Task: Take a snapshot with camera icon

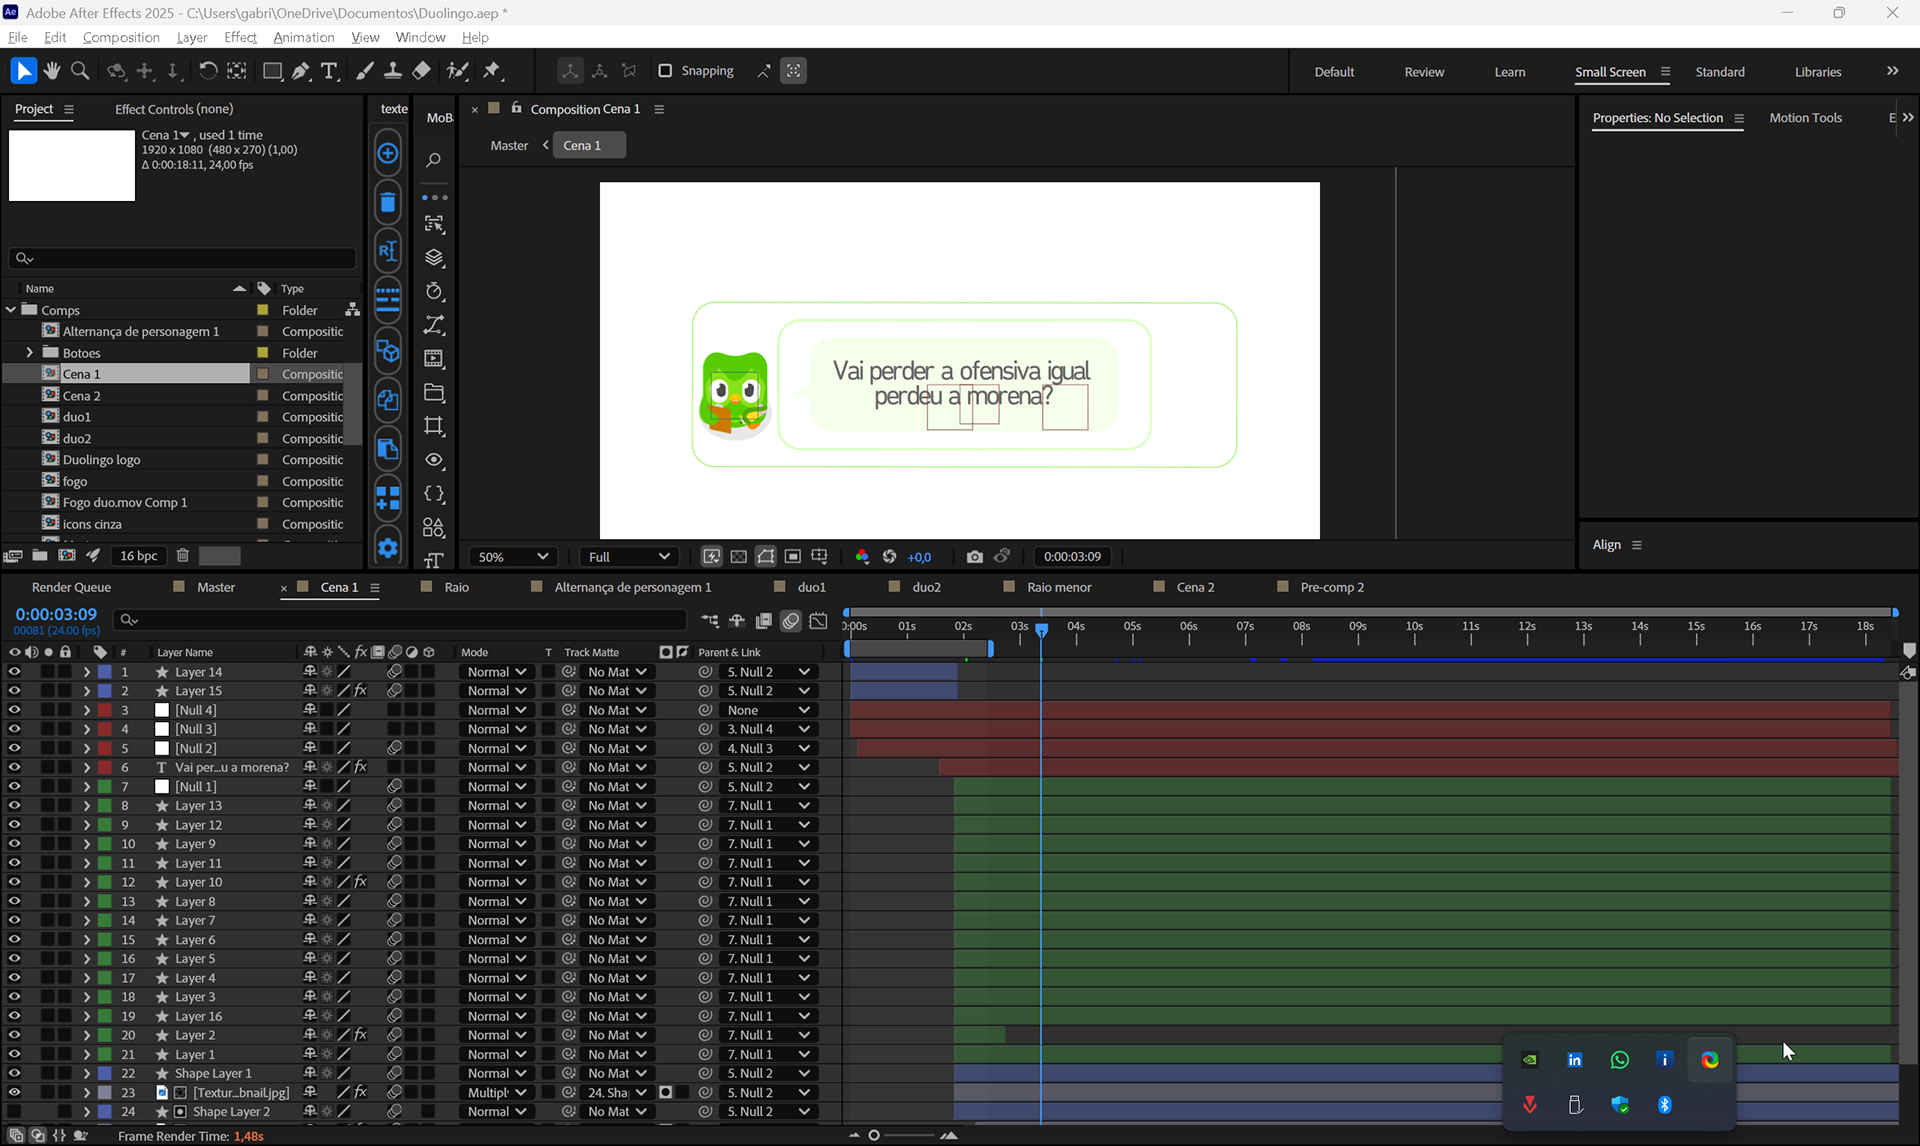Action: point(974,557)
